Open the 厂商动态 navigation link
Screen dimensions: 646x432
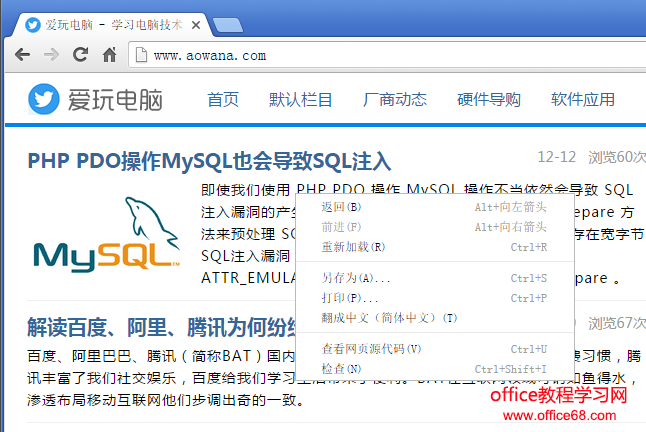tap(395, 100)
